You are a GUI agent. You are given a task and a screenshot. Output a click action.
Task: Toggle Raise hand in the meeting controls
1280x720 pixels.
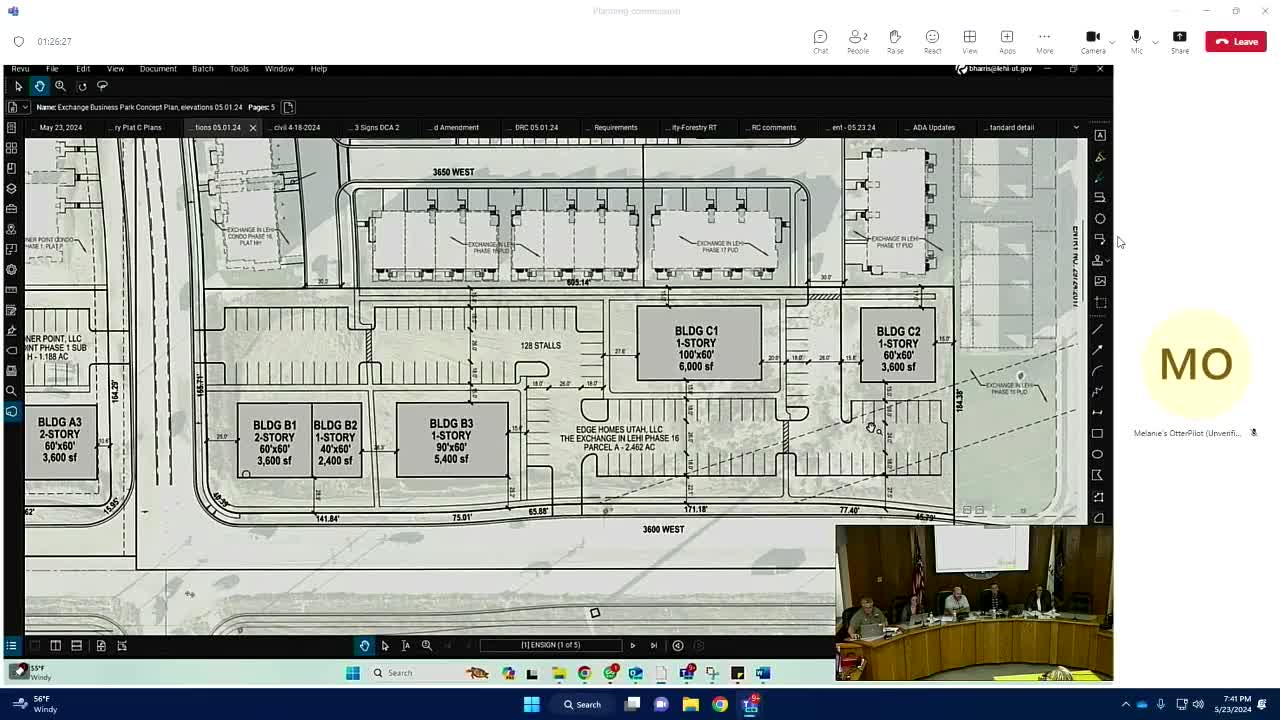point(894,41)
